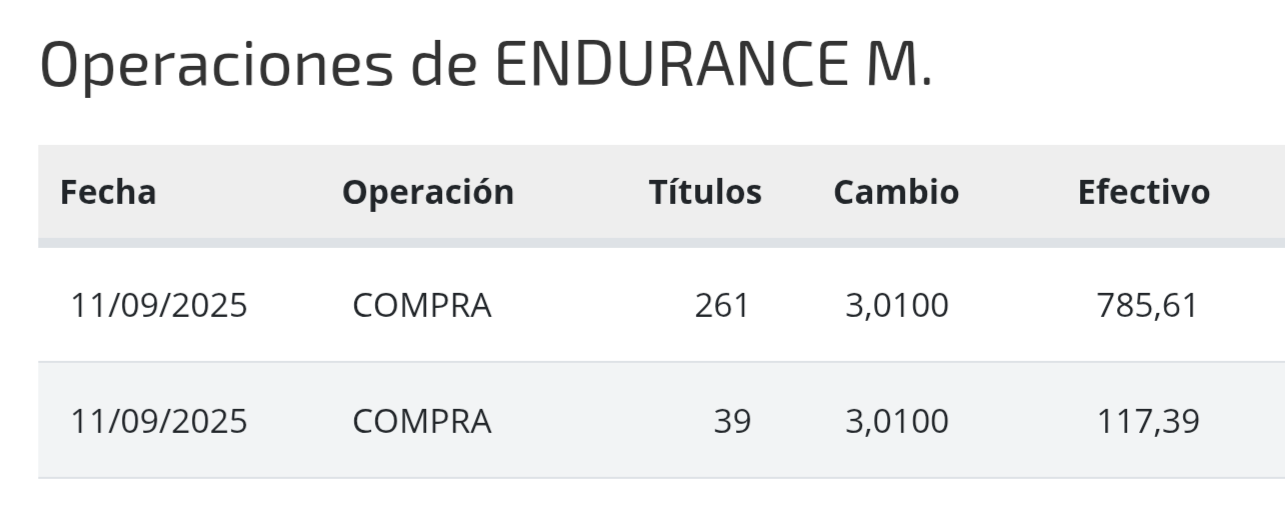1285x506 pixels.
Task: Select the 261 títulos cell
Action: coord(722,306)
